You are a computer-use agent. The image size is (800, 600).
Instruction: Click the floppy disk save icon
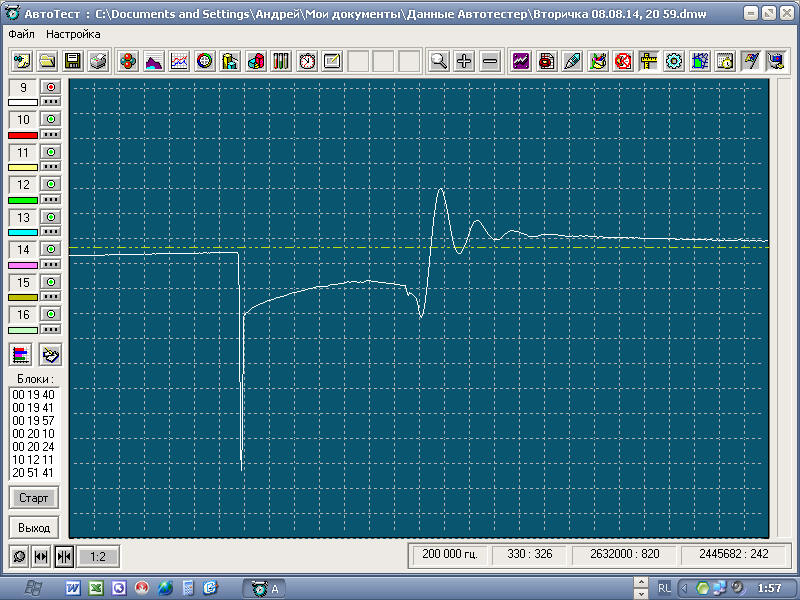[73, 61]
